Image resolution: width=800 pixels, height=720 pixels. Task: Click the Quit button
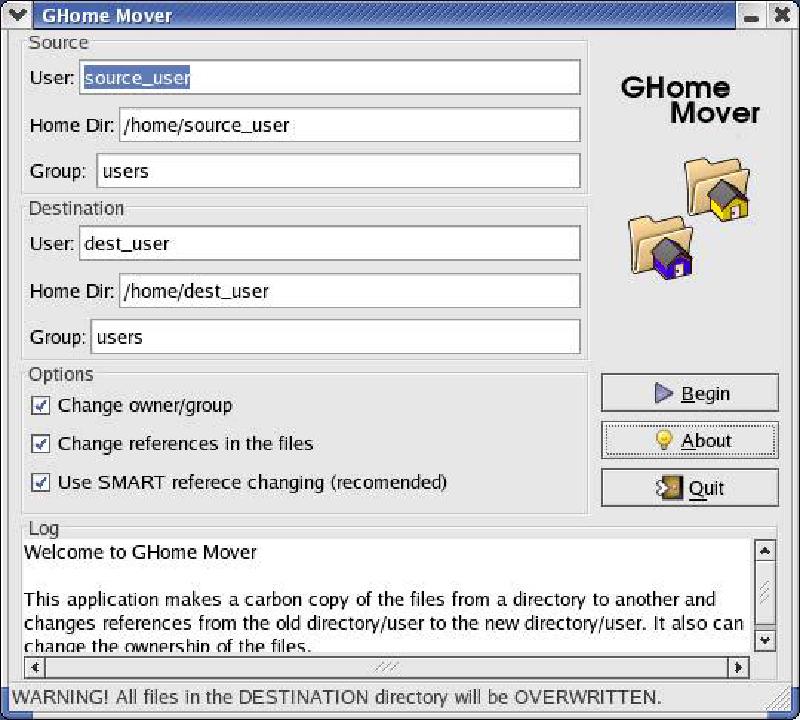(690, 488)
